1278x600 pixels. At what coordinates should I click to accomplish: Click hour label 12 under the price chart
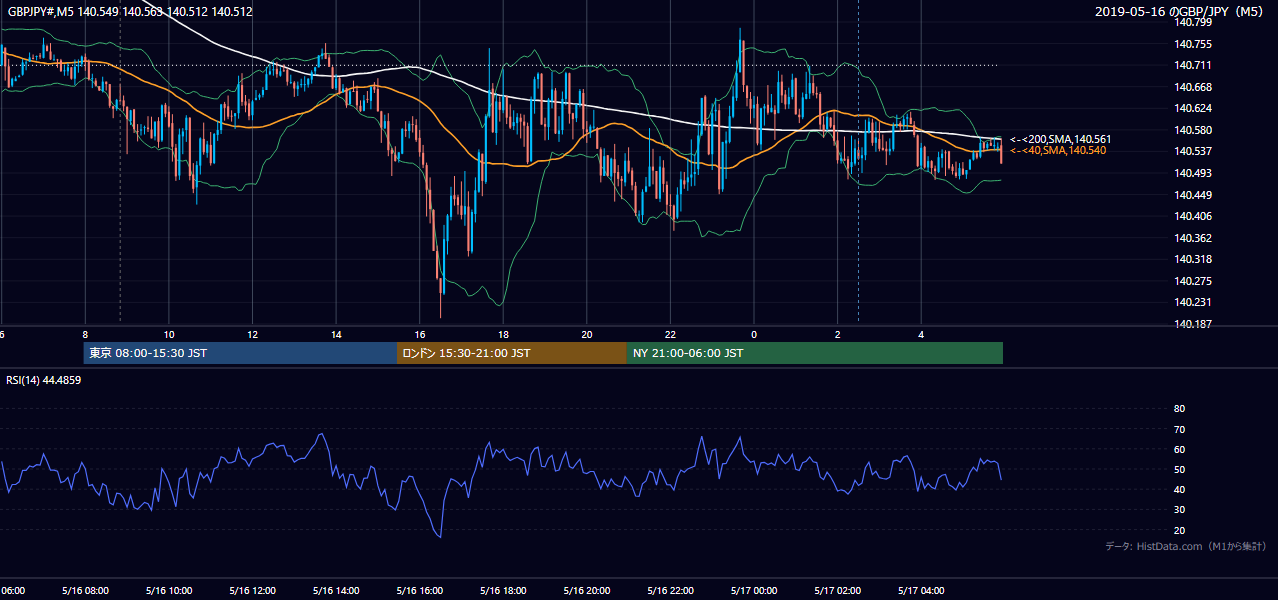tap(253, 335)
